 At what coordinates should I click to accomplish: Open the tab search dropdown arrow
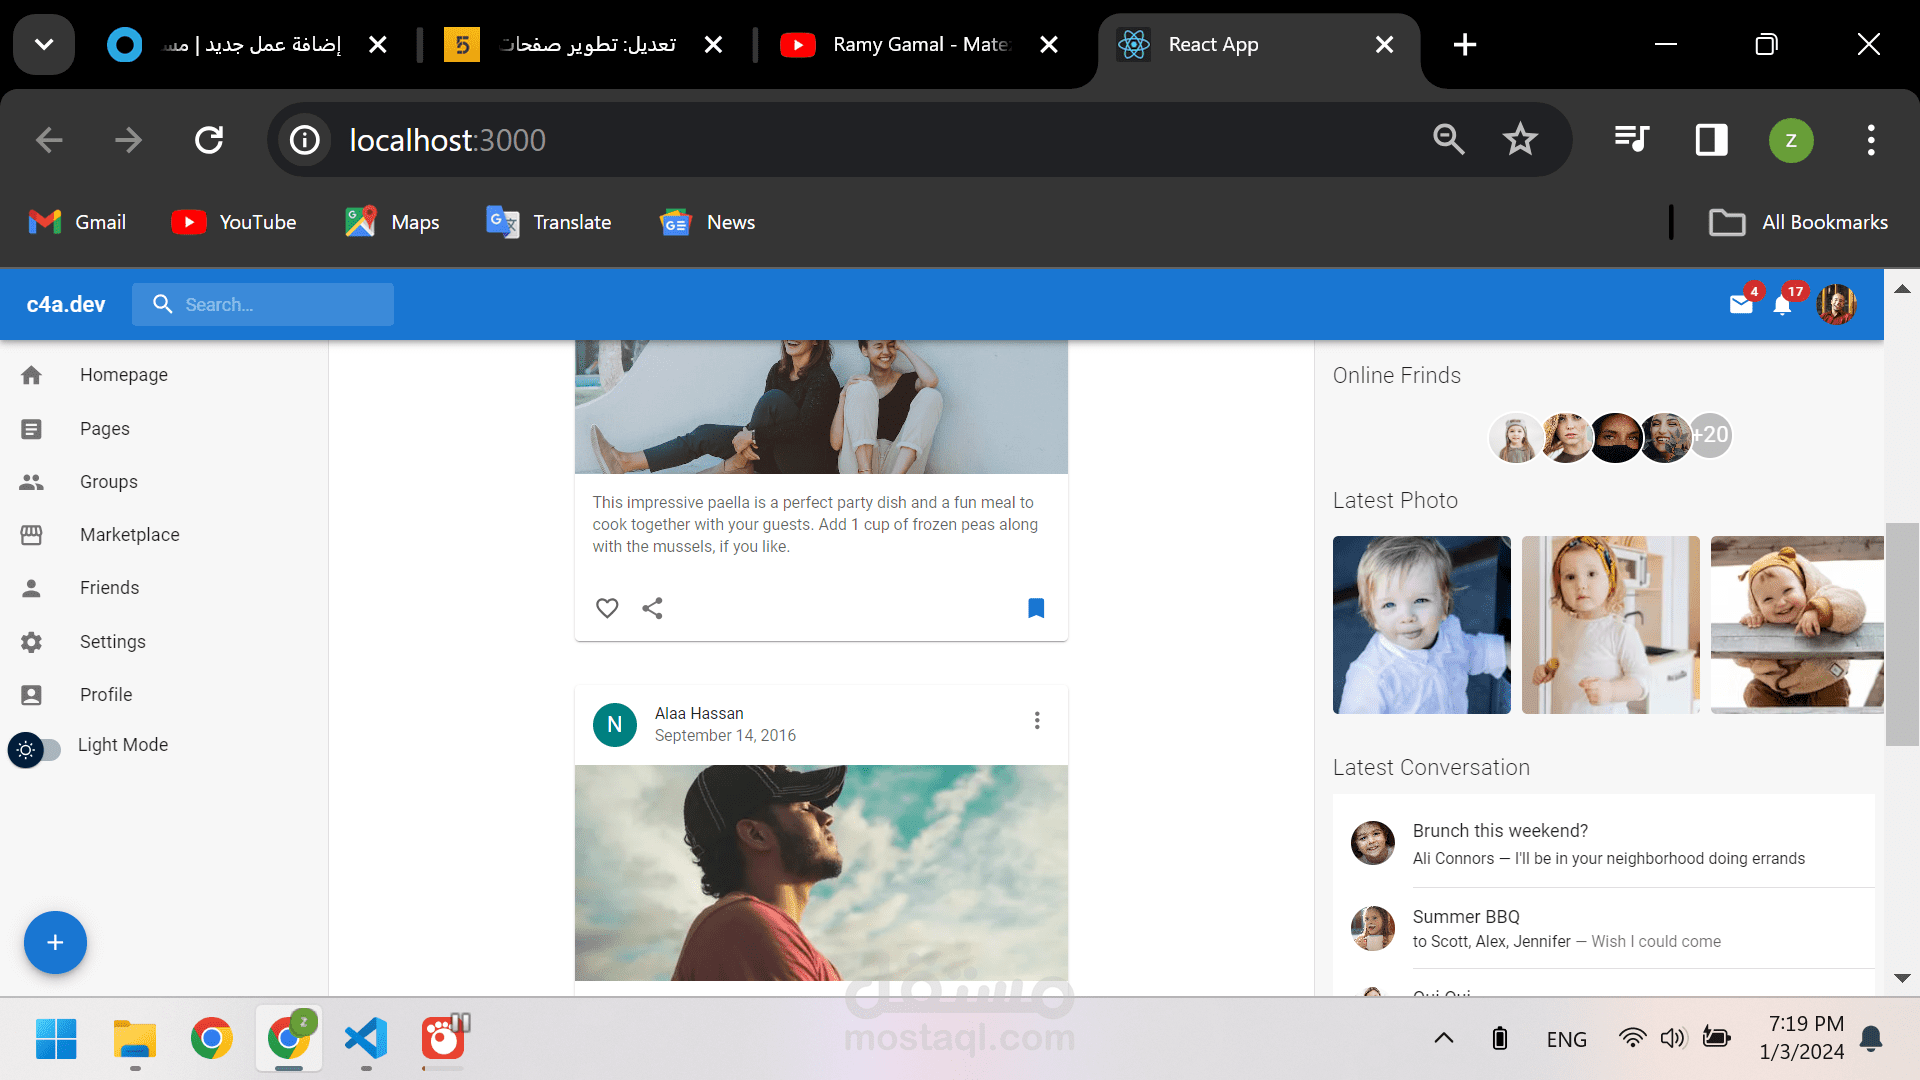[44, 44]
